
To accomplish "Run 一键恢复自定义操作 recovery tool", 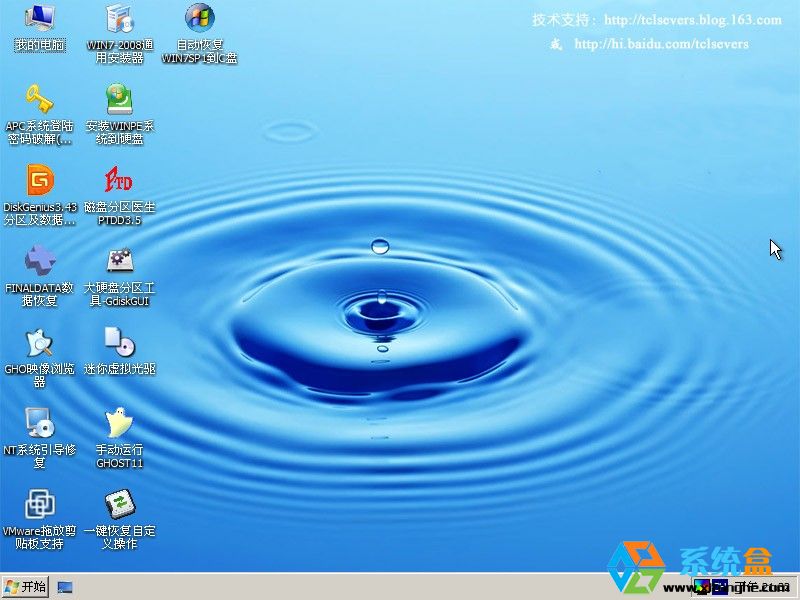I will [x=118, y=508].
